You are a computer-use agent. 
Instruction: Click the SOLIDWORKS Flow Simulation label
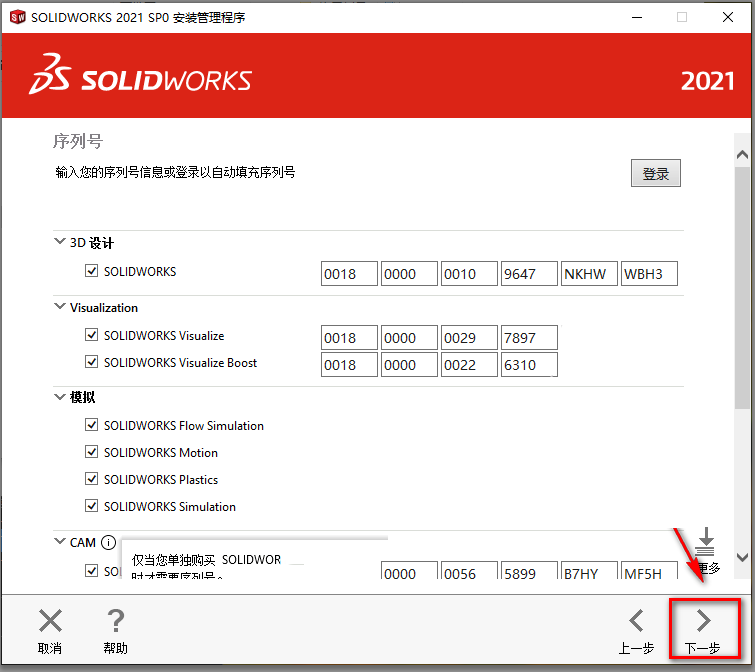184,426
